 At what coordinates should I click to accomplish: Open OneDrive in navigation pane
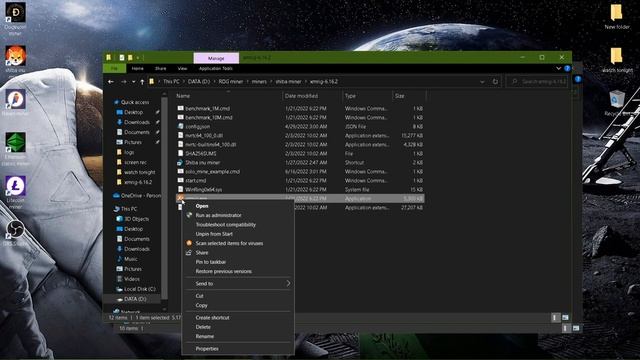tap(141, 196)
